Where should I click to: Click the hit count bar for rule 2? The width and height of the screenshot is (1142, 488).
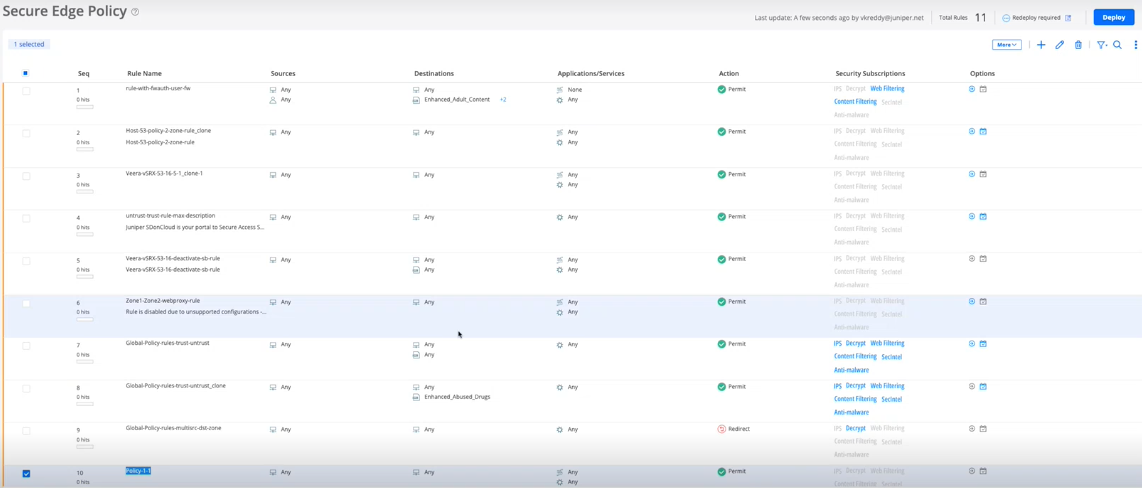pos(85,149)
